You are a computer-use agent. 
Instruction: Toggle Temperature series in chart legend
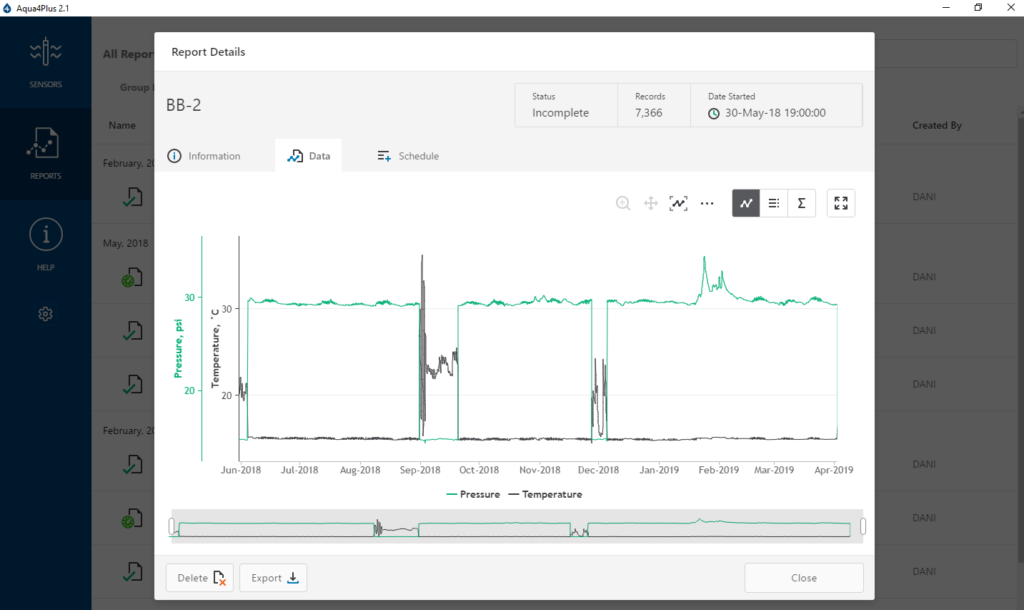click(545, 494)
